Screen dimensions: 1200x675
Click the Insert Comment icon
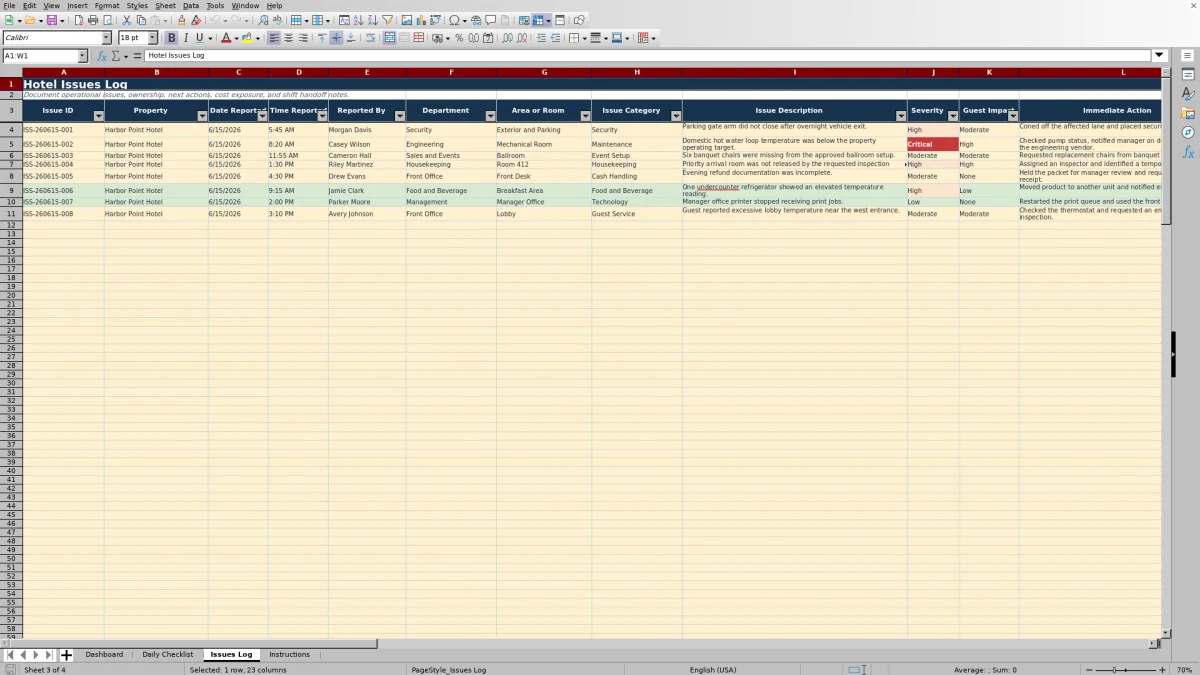pyautogui.click(x=490, y=20)
